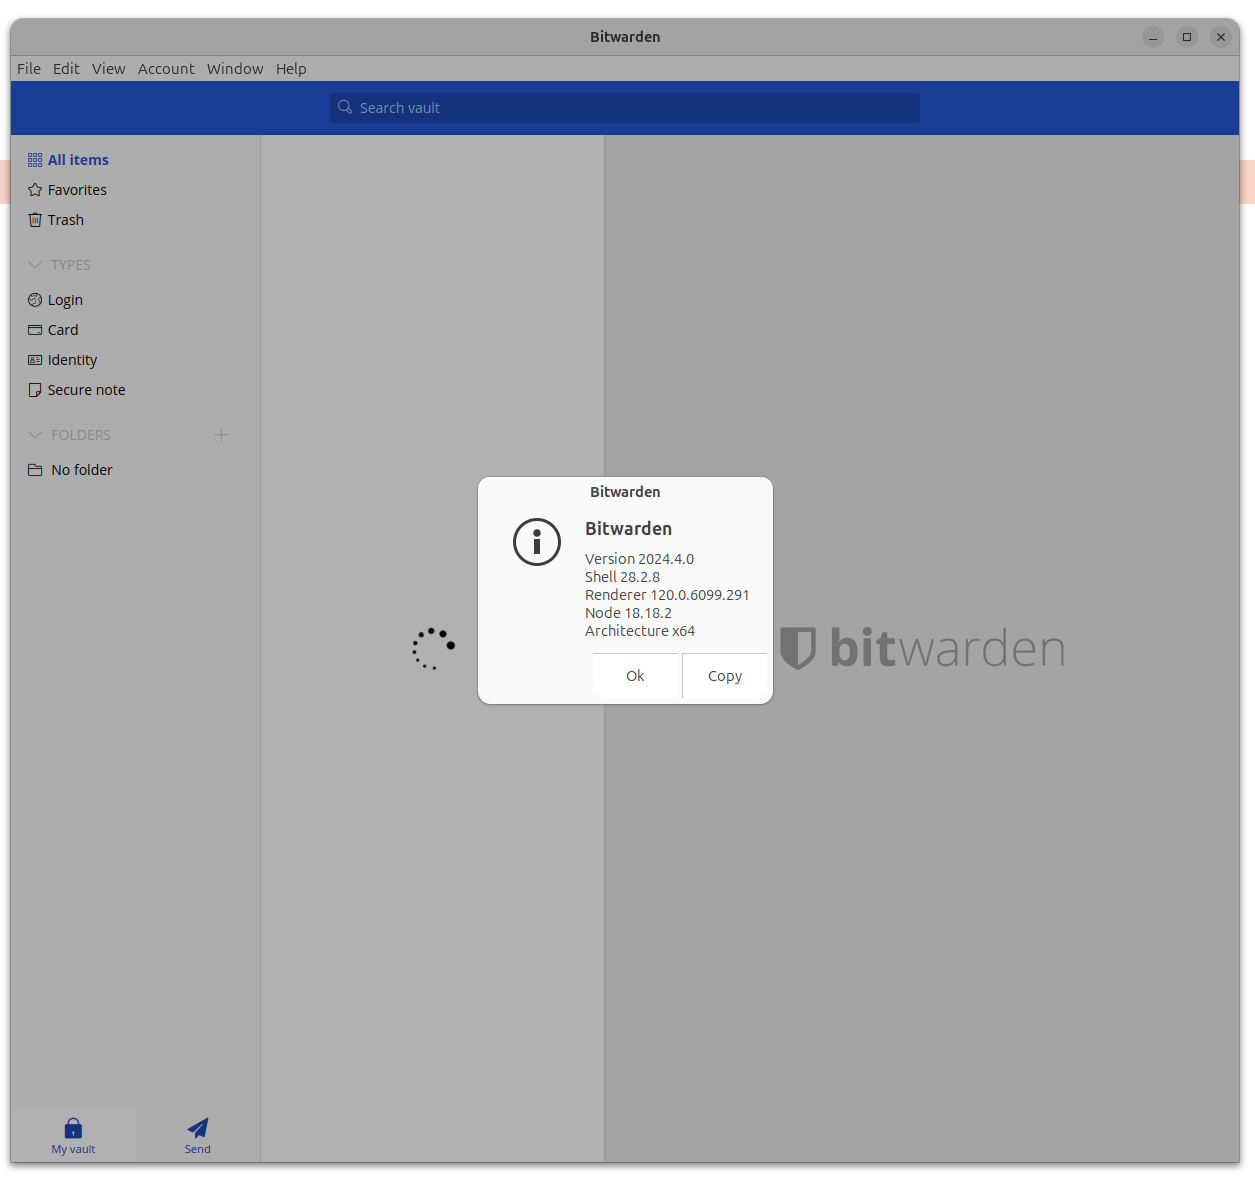This screenshot has width=1255, height=1189.
Task: Switch to the Send tab label
Action: (x=198, y=1149)
